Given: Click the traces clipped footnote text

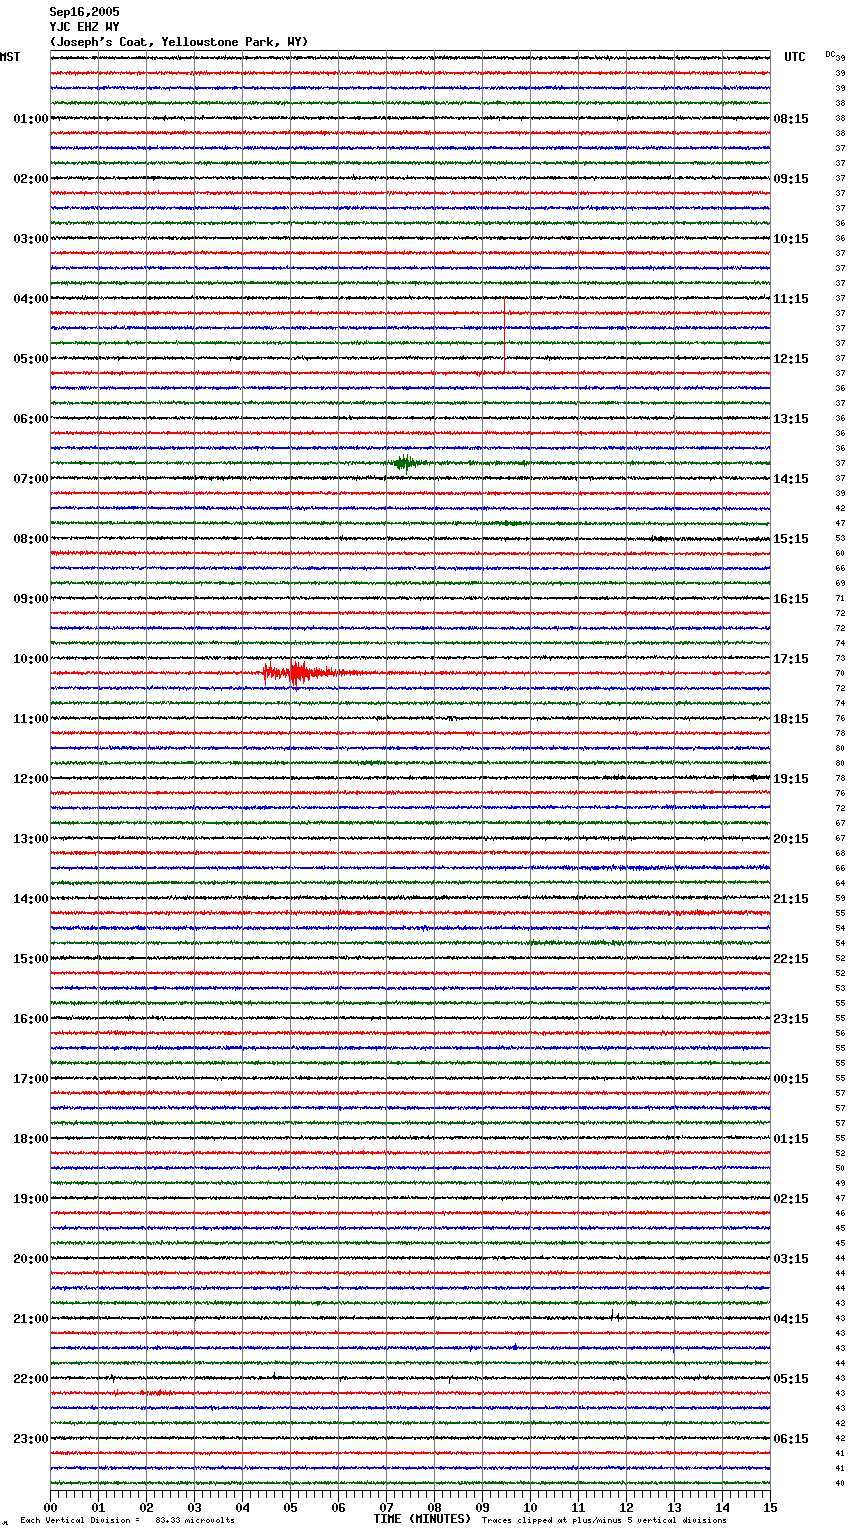Looking at the screenshot, I should click(604, 1521).
